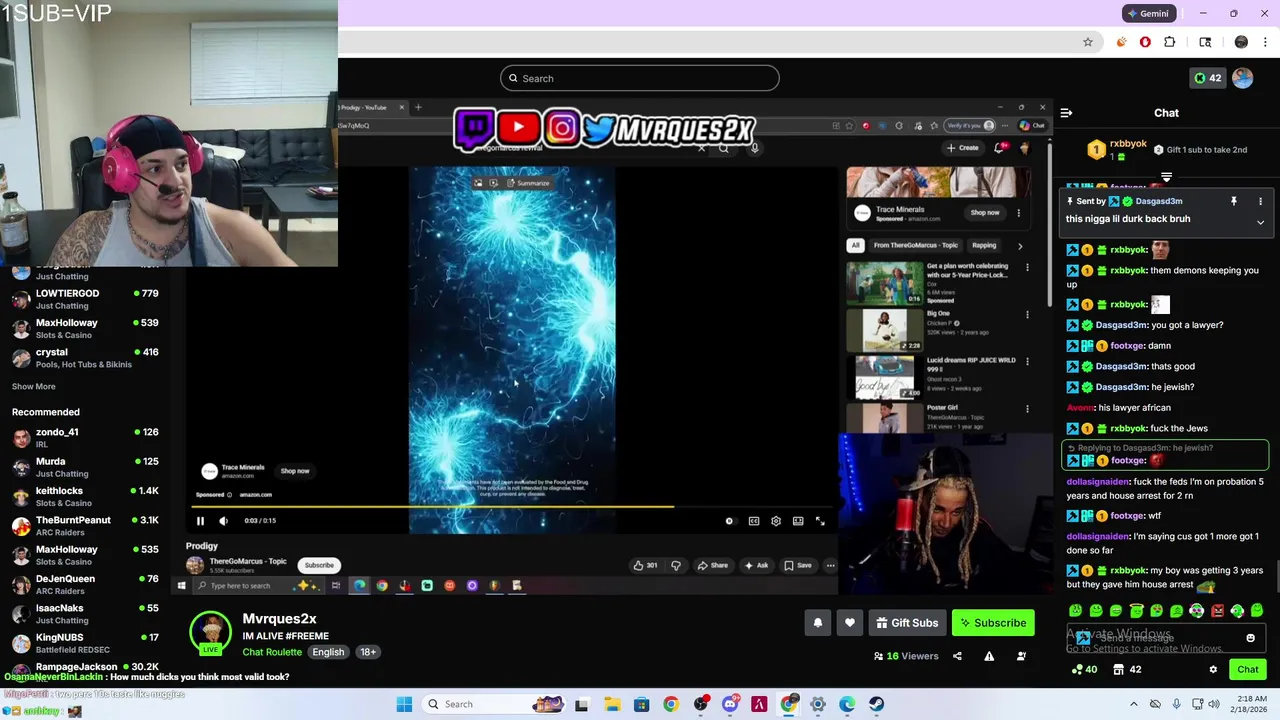Open LOWTIERGOD channel in sidebar

[85, 299]
